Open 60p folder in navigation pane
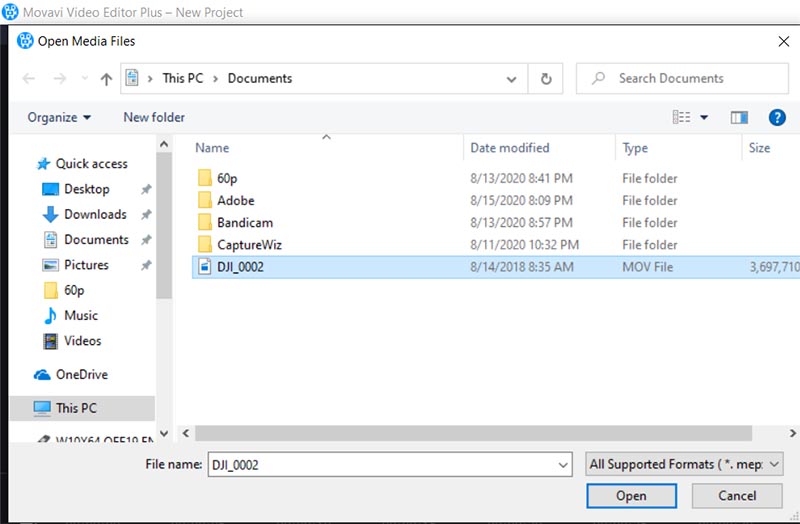800x524 pixels. [x=64, y=290]
